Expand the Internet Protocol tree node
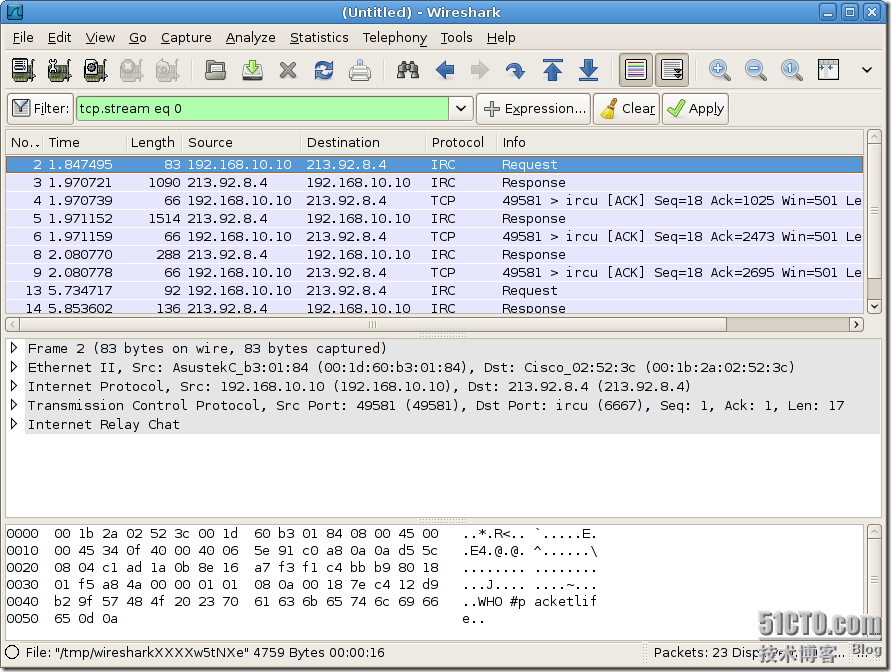891x672 pixels. [x=14, y=386]
